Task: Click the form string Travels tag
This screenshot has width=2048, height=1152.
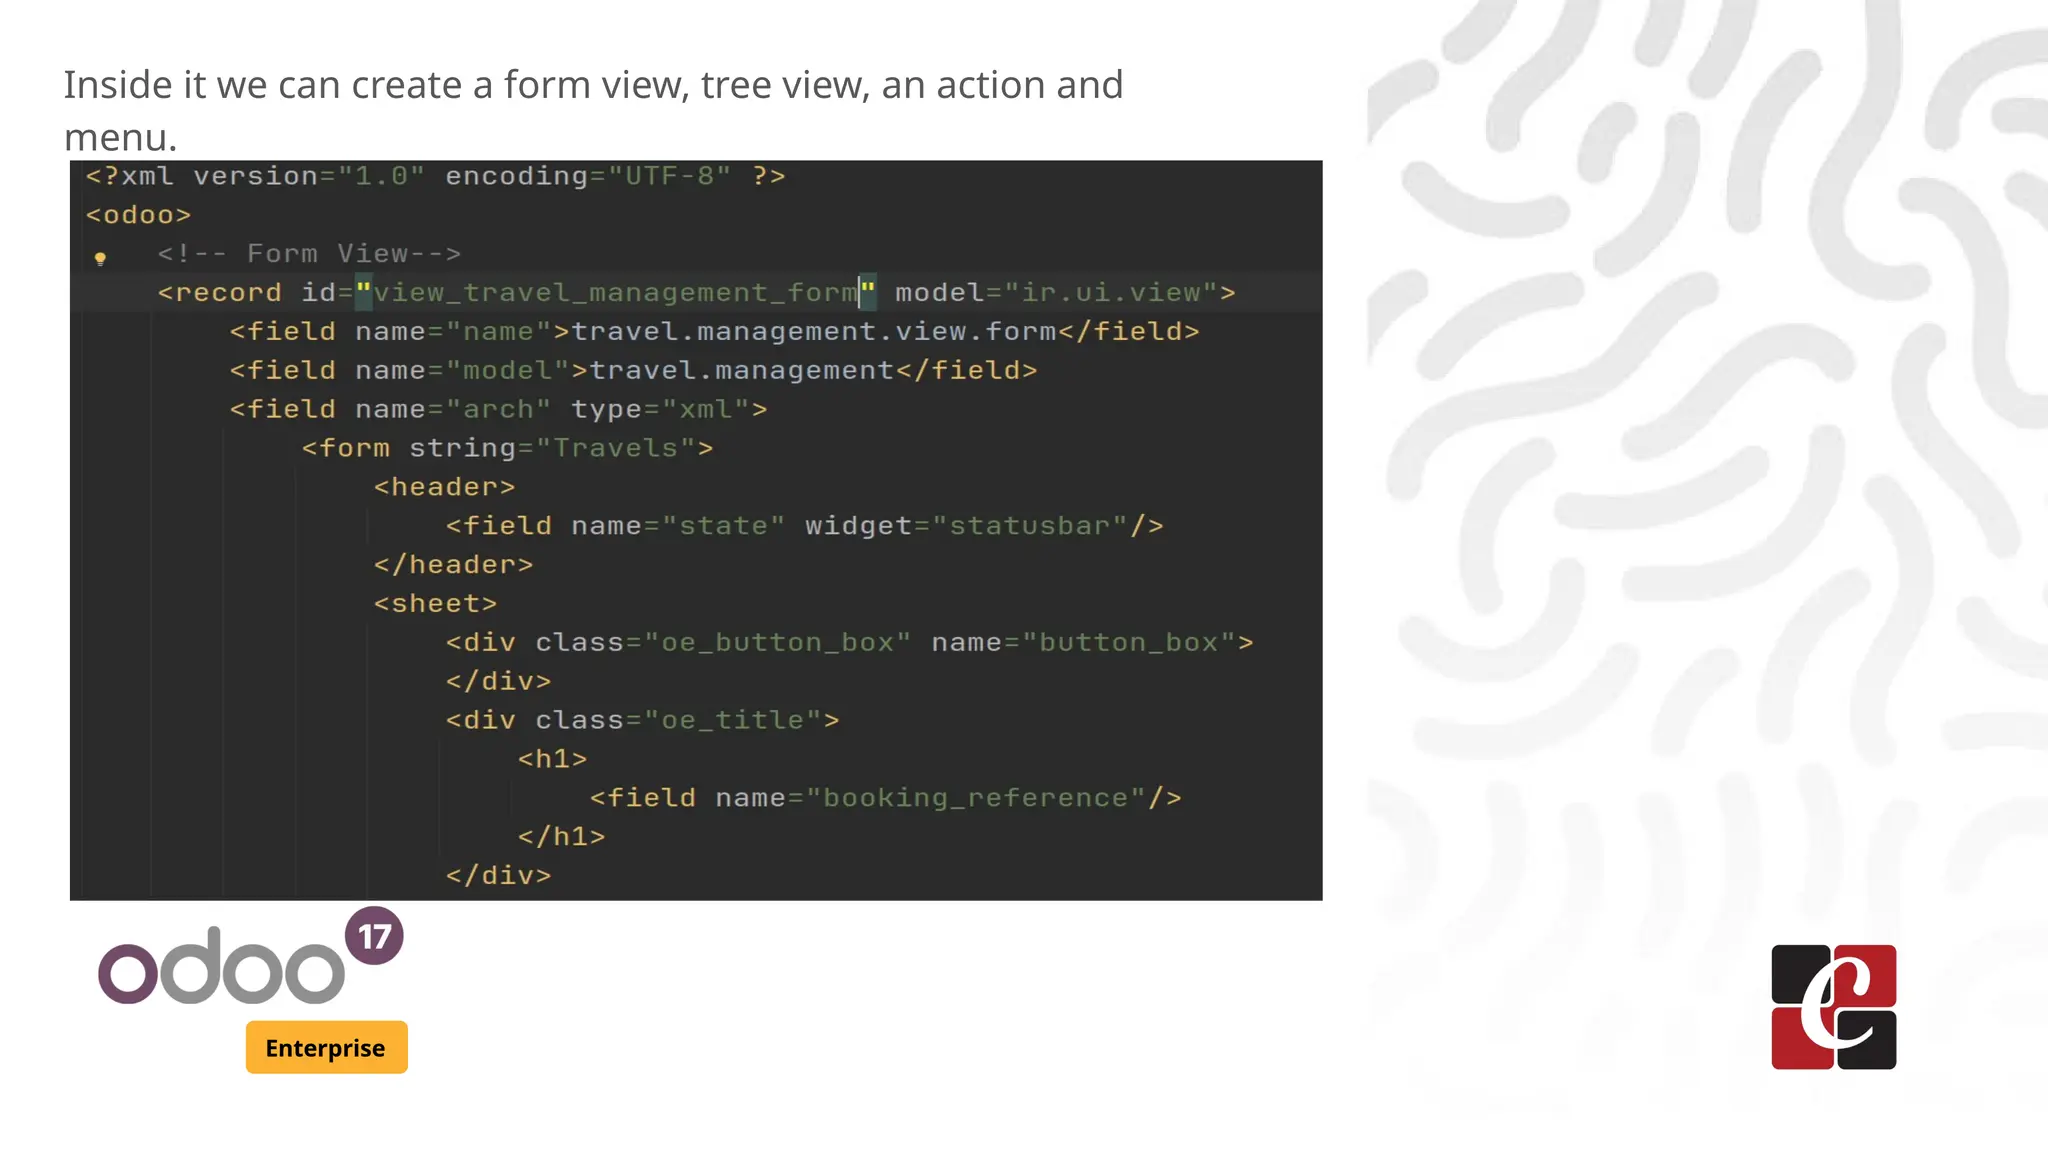Action: (507, 448)
